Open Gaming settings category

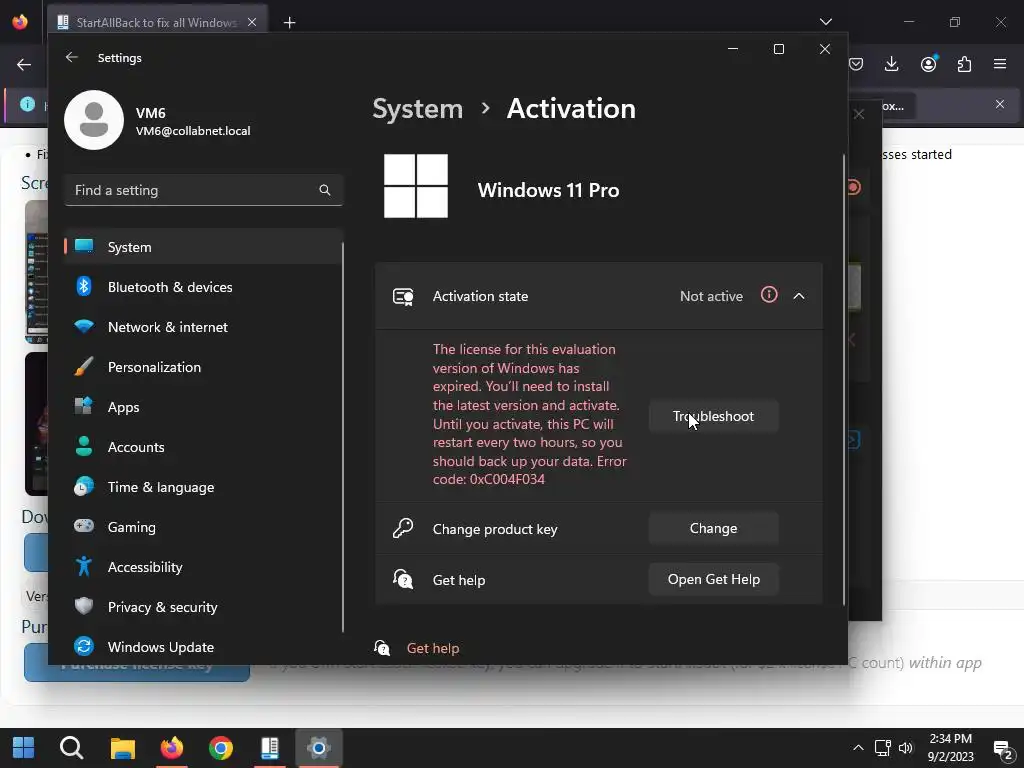203,527
